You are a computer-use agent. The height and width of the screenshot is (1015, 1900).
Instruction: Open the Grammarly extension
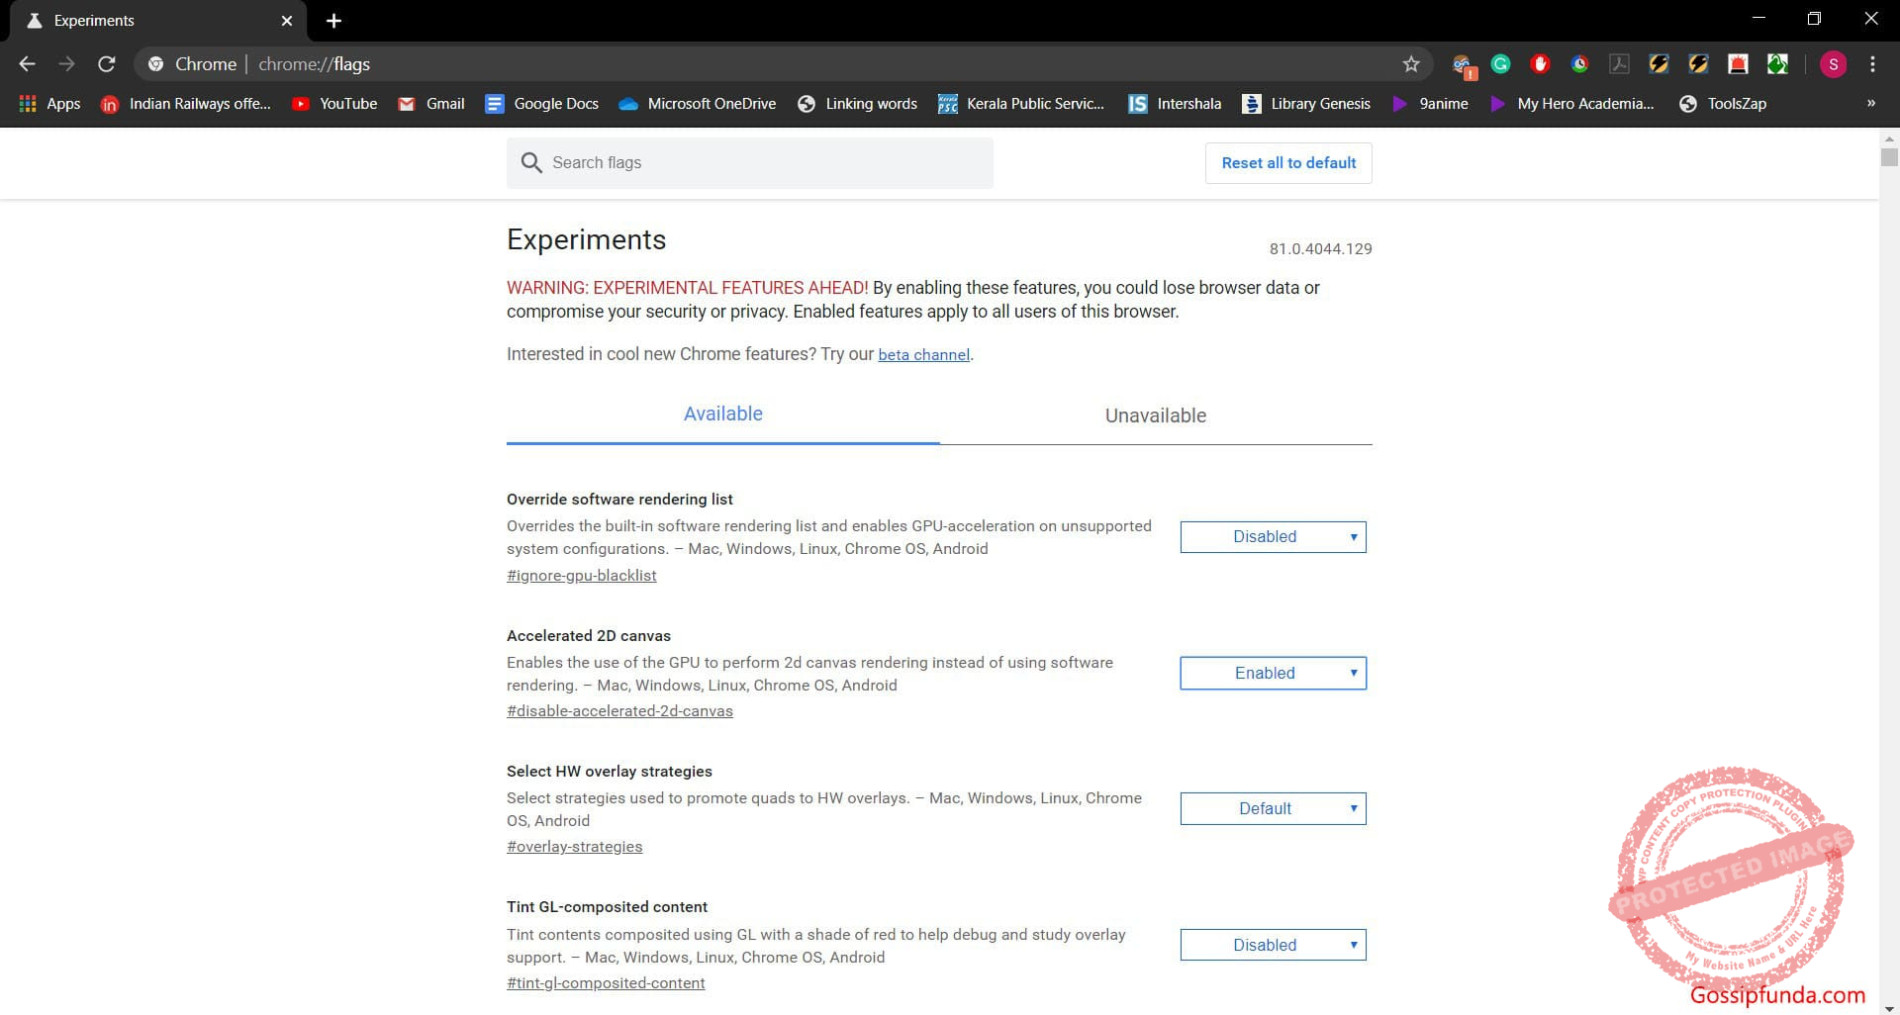[1500, 63]
